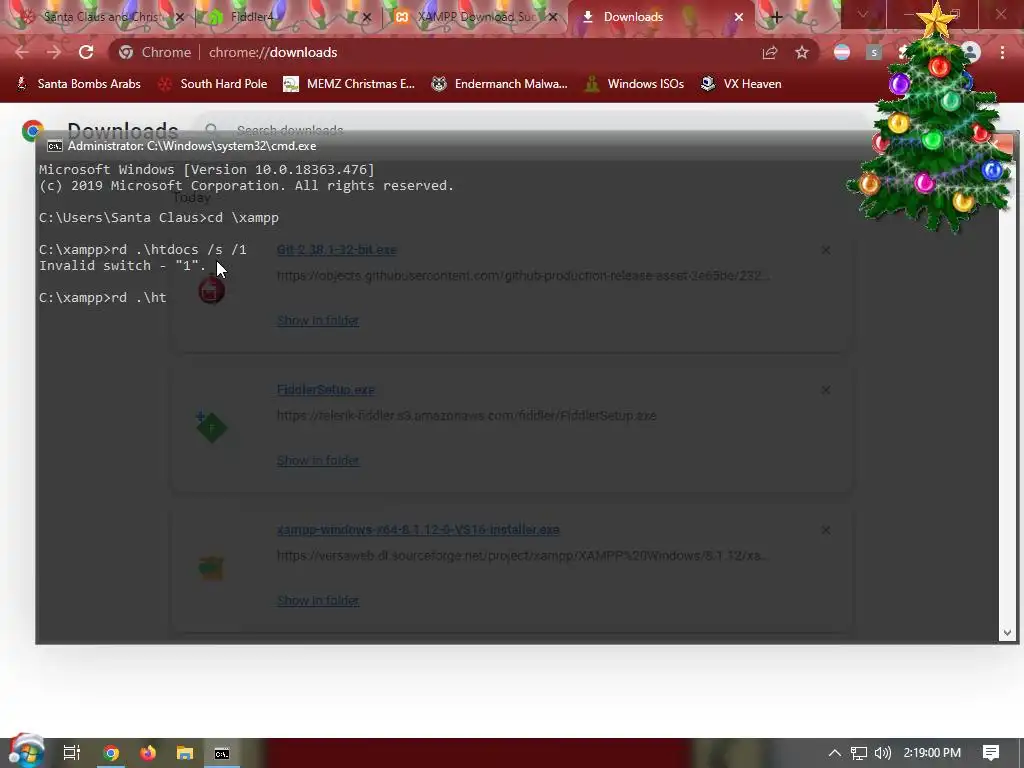Open Chrome's tab search dropdown

click(x=863, y=14)
